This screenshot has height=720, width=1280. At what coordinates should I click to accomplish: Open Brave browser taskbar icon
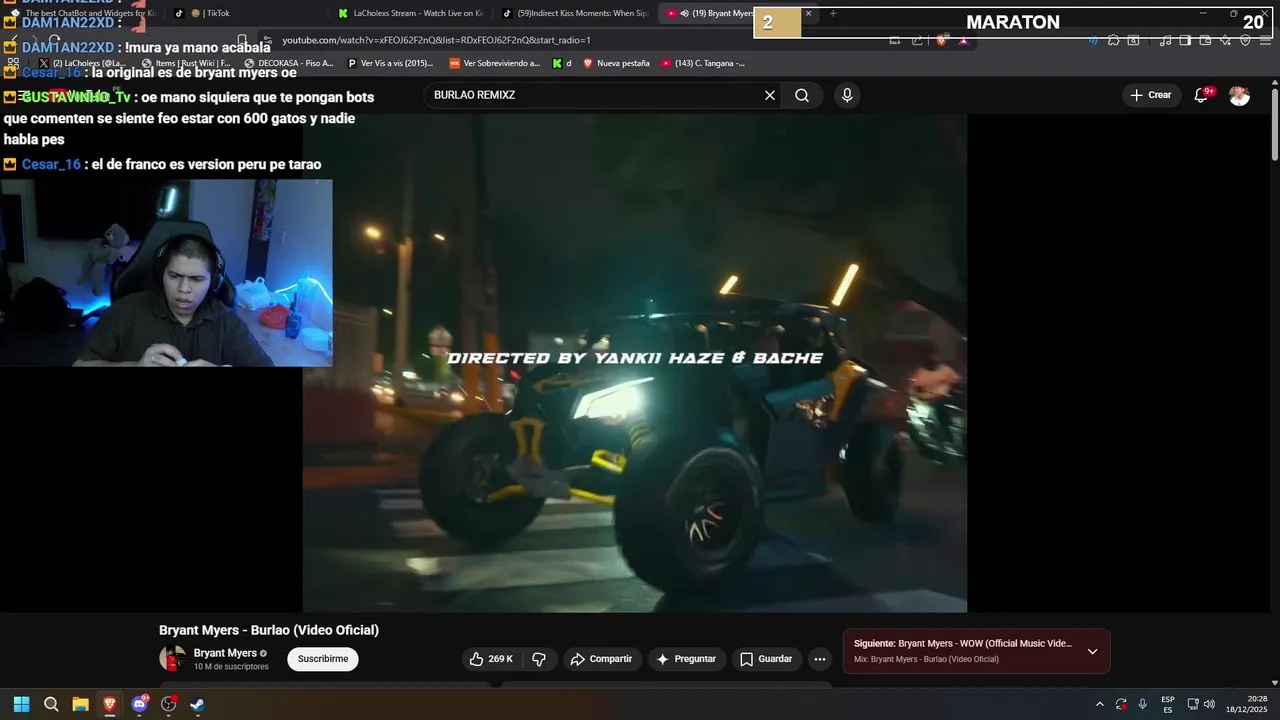110,704
